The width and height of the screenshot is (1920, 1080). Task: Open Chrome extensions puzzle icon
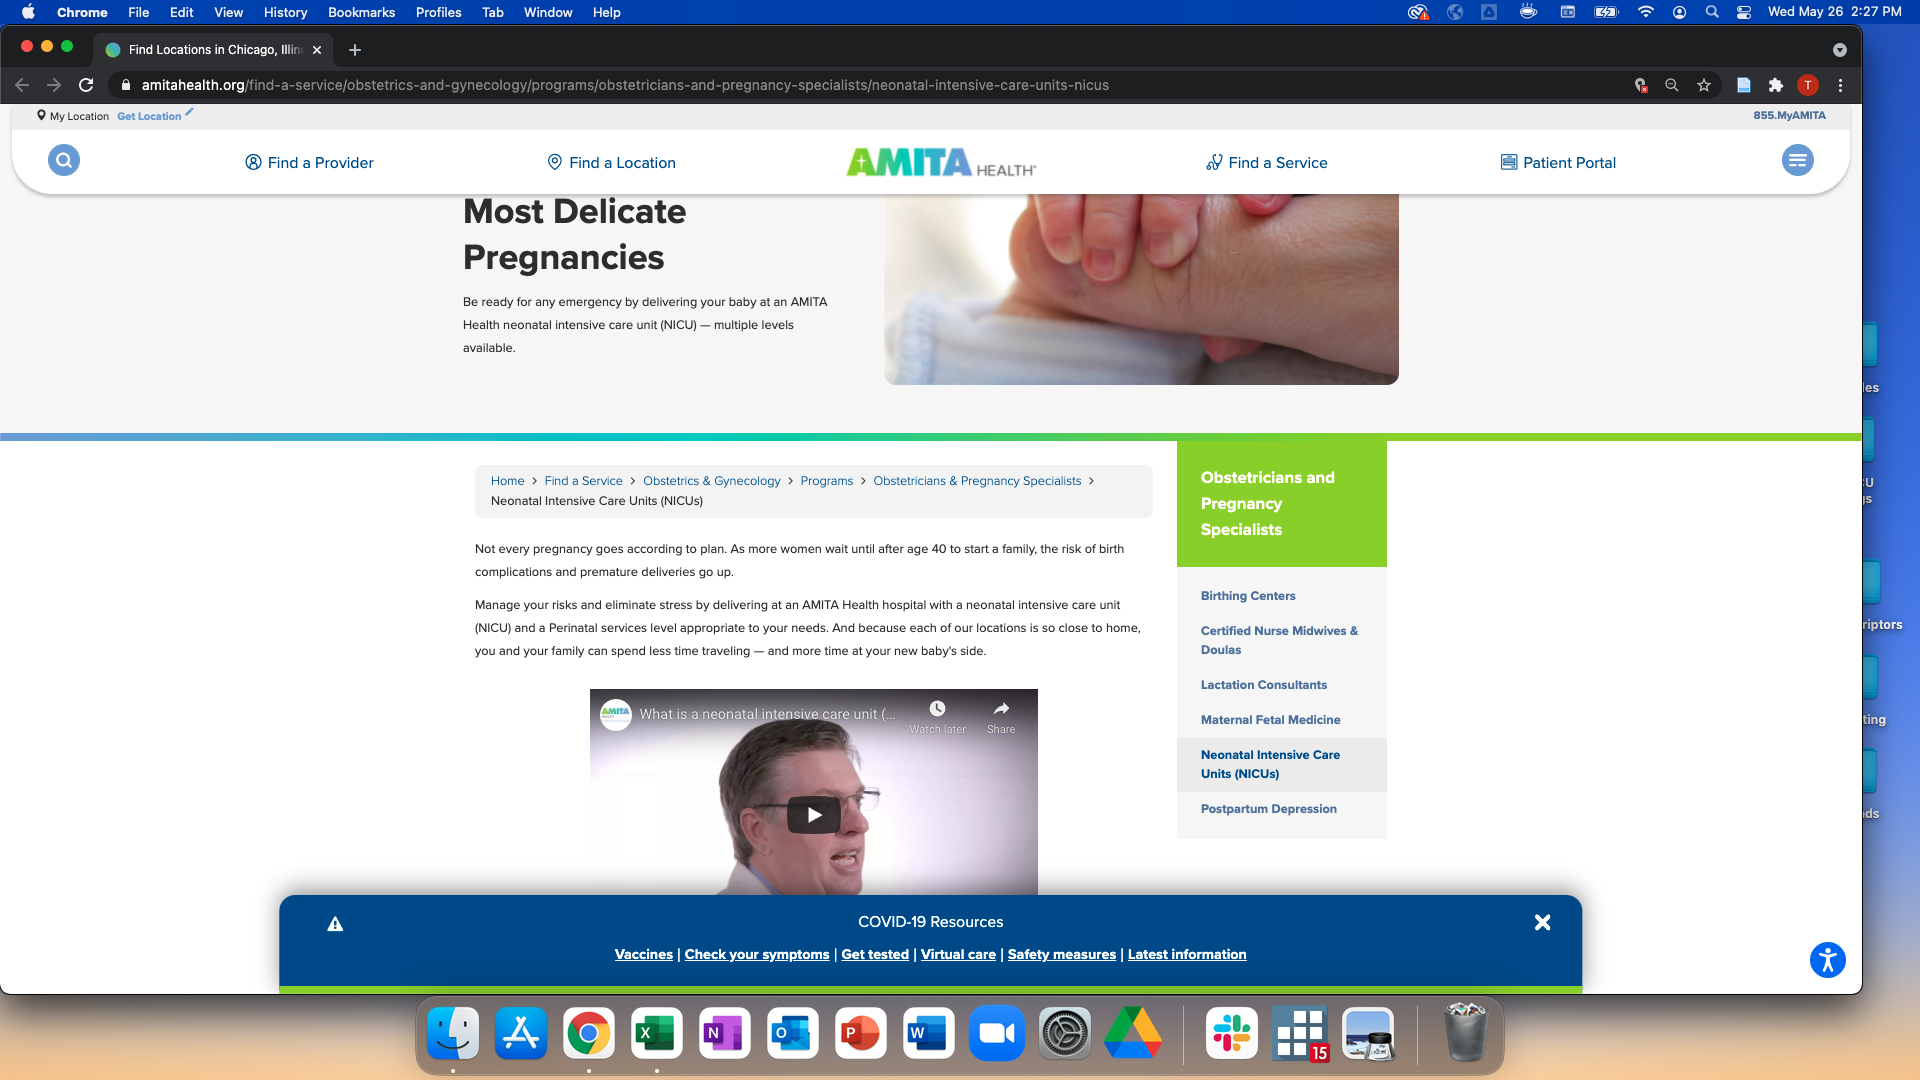point(1776,85)
